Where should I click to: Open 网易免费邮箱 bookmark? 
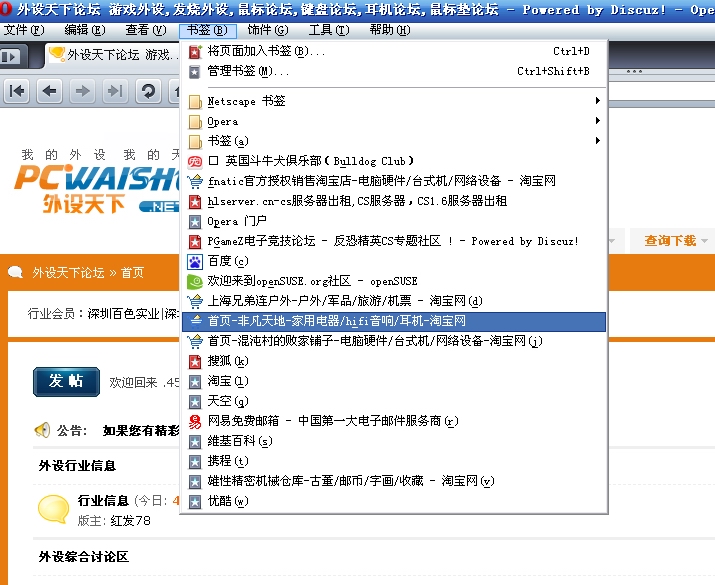pyautogui.click(x=394, y=421)
